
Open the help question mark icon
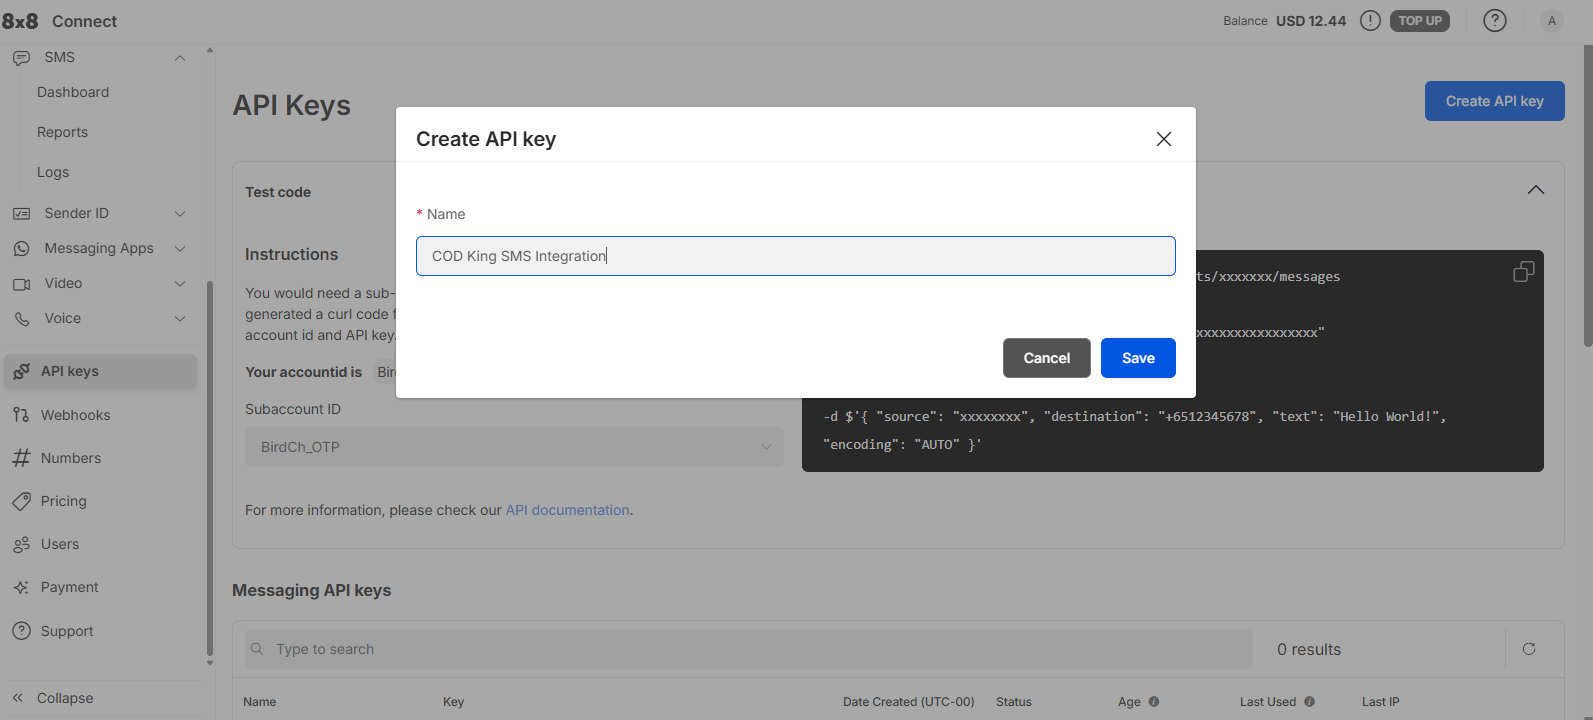coord(1494,21)
